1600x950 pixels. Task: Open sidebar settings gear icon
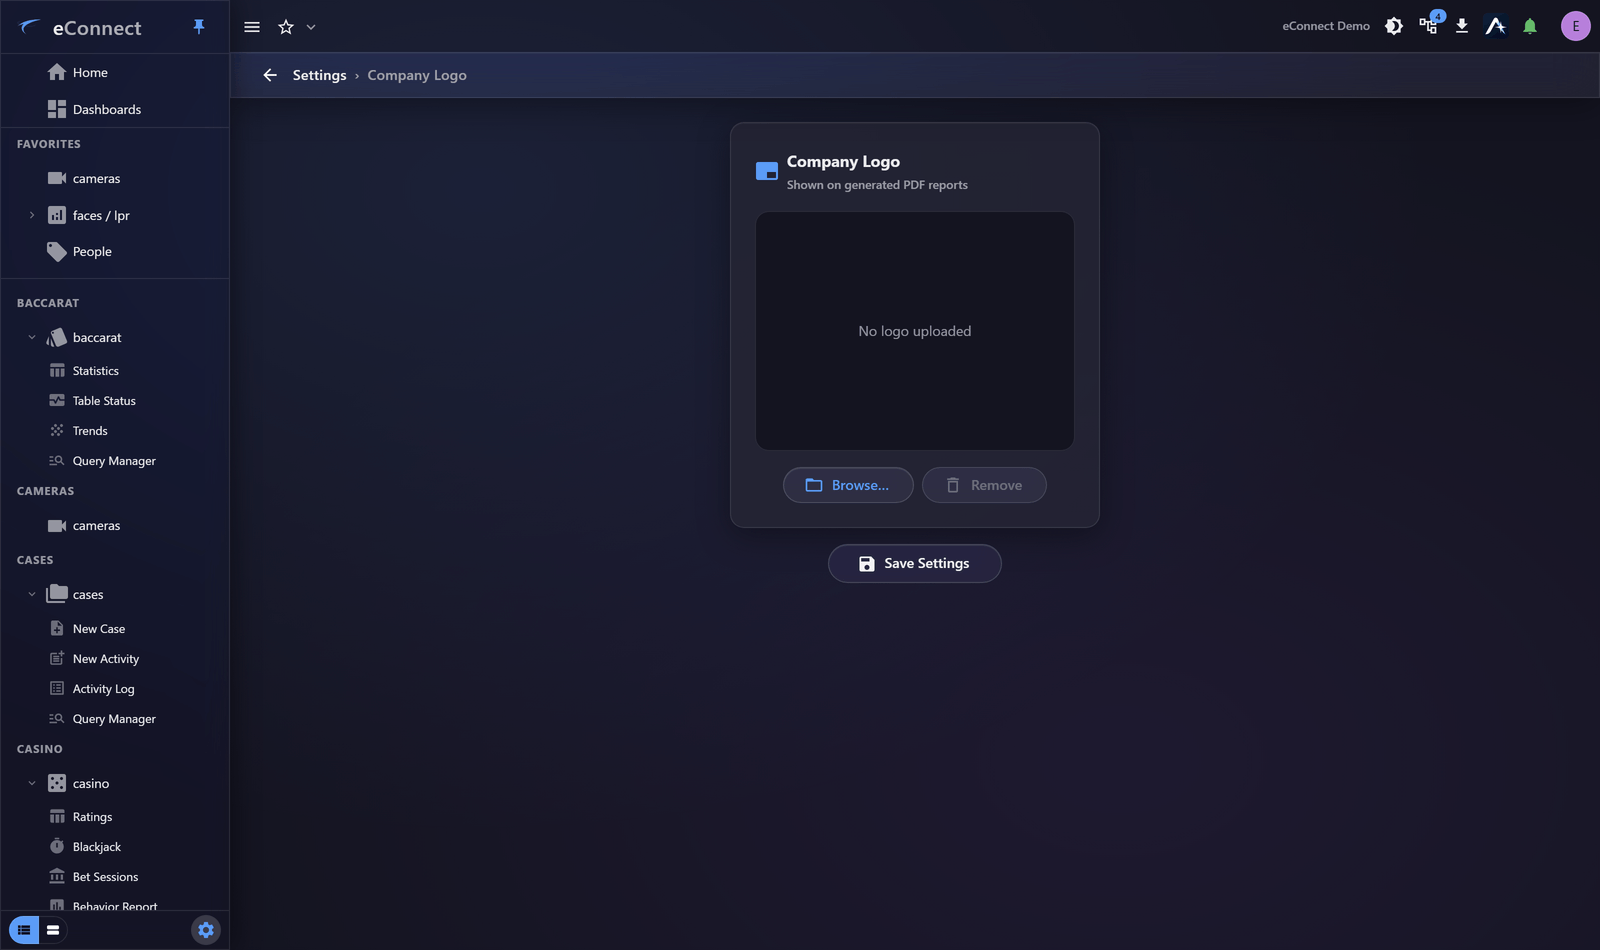pyautogui.click(x=206, y=930)
